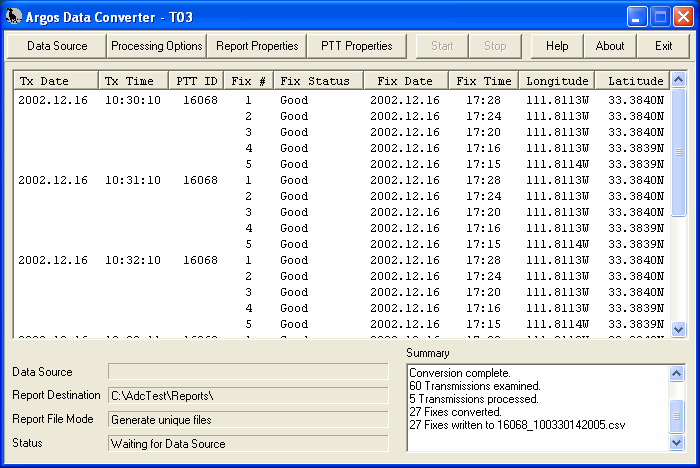Click the Summary label

coord(428,353)
